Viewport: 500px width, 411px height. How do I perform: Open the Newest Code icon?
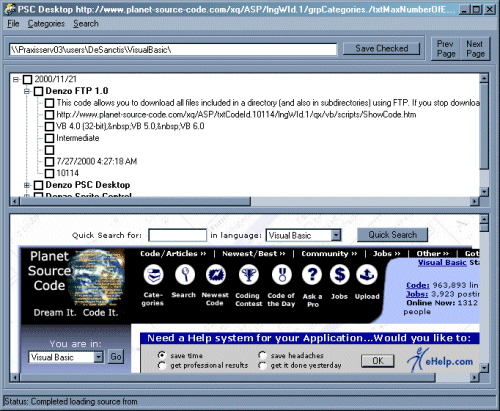click(216, 275)
